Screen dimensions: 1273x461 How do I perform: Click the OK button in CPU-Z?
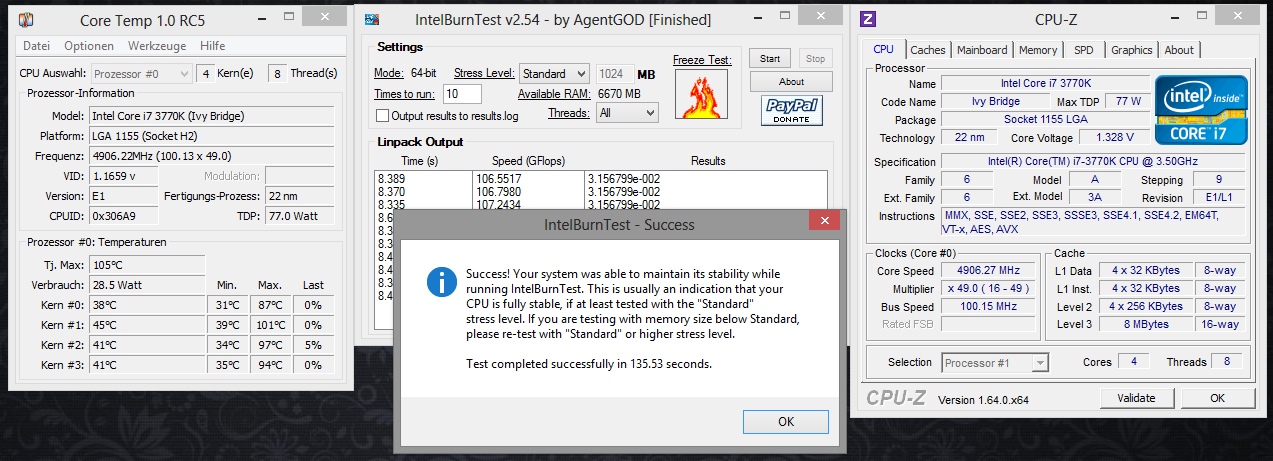point(1217,398)
